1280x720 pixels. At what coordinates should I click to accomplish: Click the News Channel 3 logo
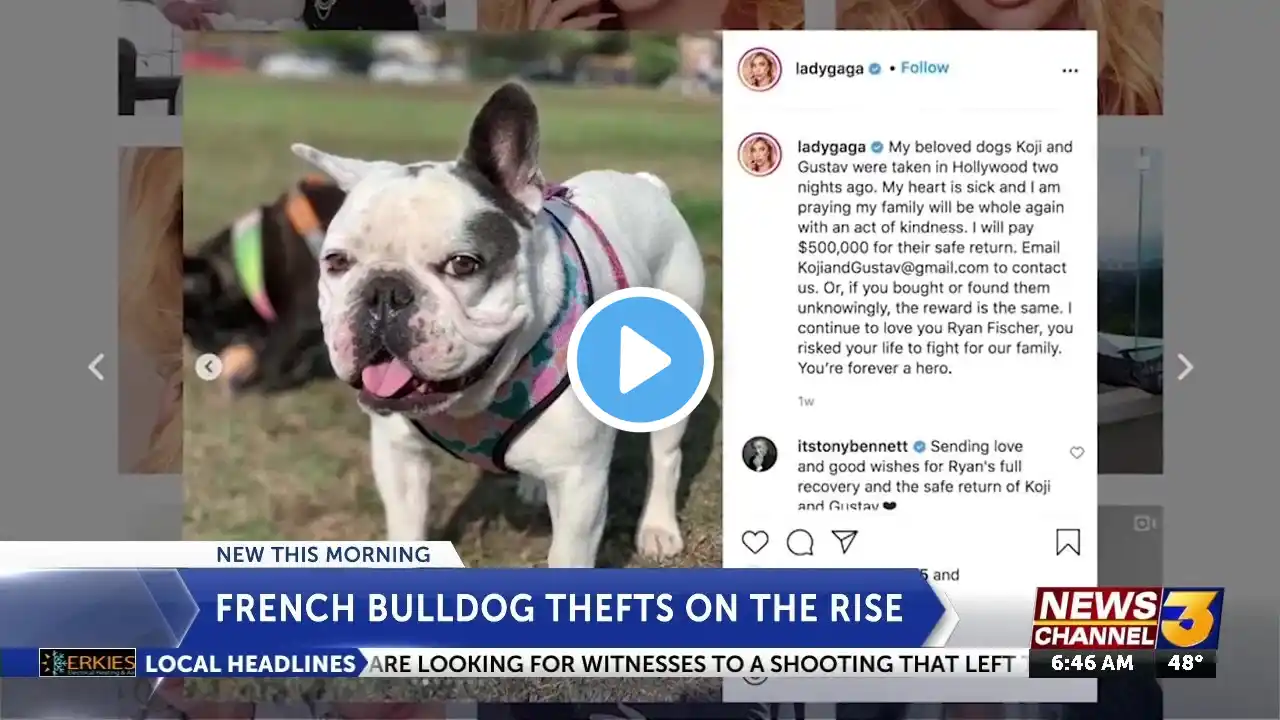(1127, 618)
